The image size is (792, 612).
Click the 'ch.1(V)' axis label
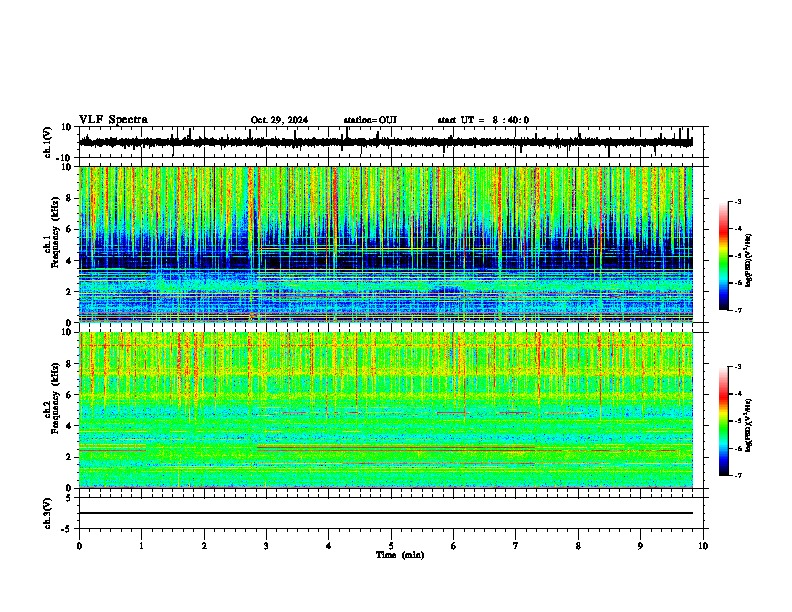[x=48, y=142]
